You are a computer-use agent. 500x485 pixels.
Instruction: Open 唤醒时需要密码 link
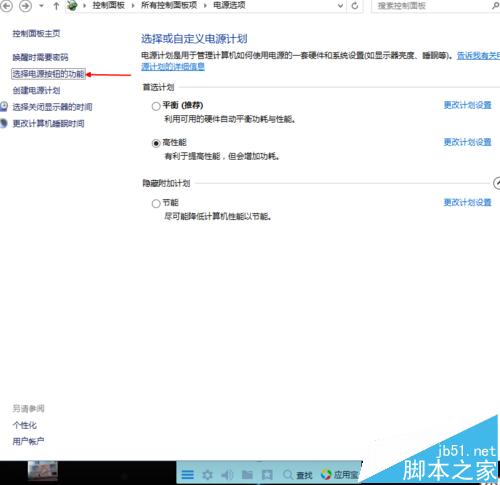point(40,57)
